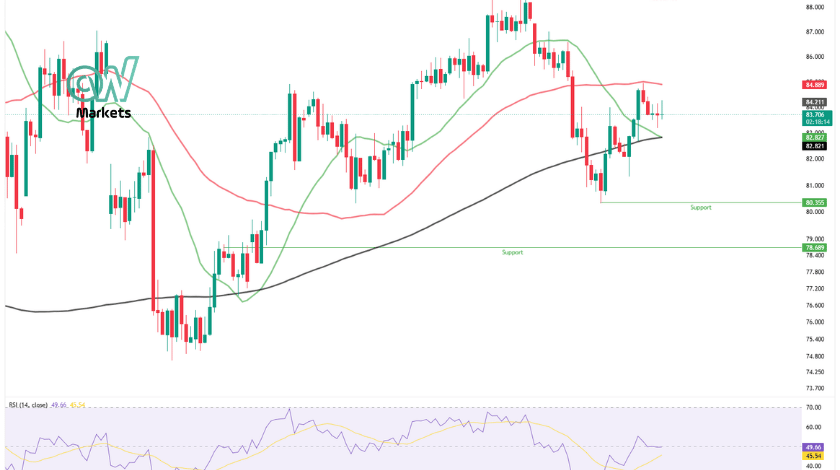This screenshot has height=470, width=840.
Task: Select the yellow 45.54 RSI axis tag
Action: 813,456
